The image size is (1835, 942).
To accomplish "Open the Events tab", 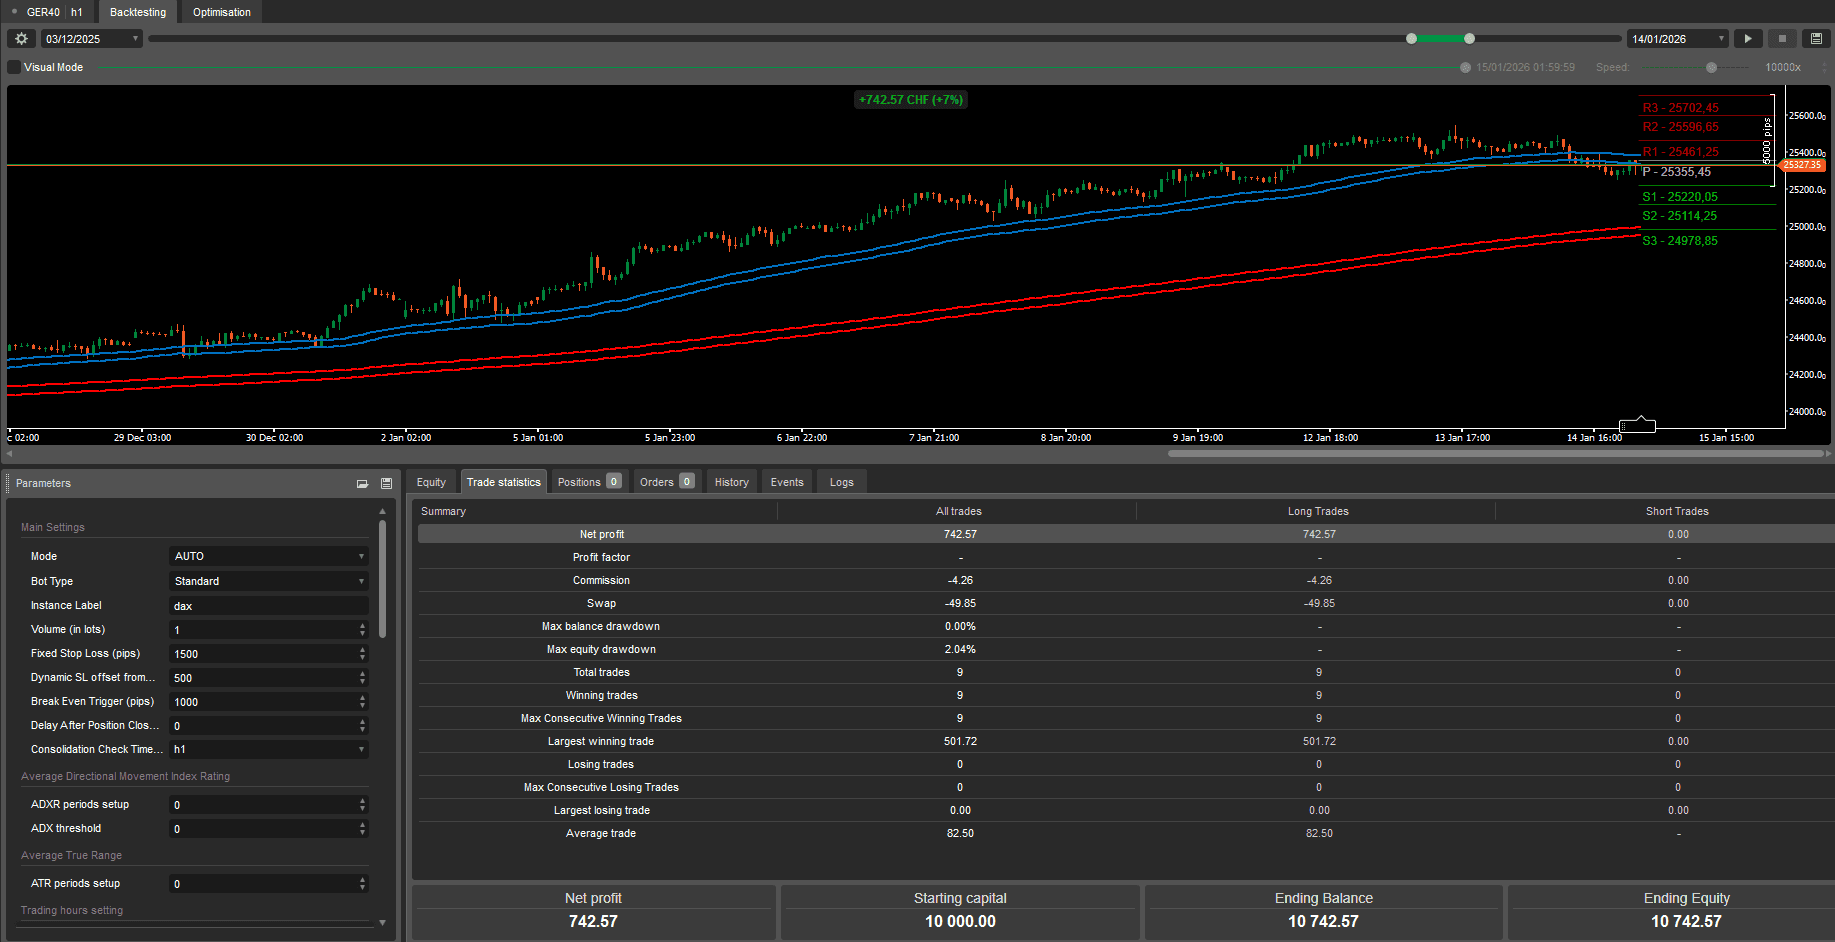I will point(787,482).
